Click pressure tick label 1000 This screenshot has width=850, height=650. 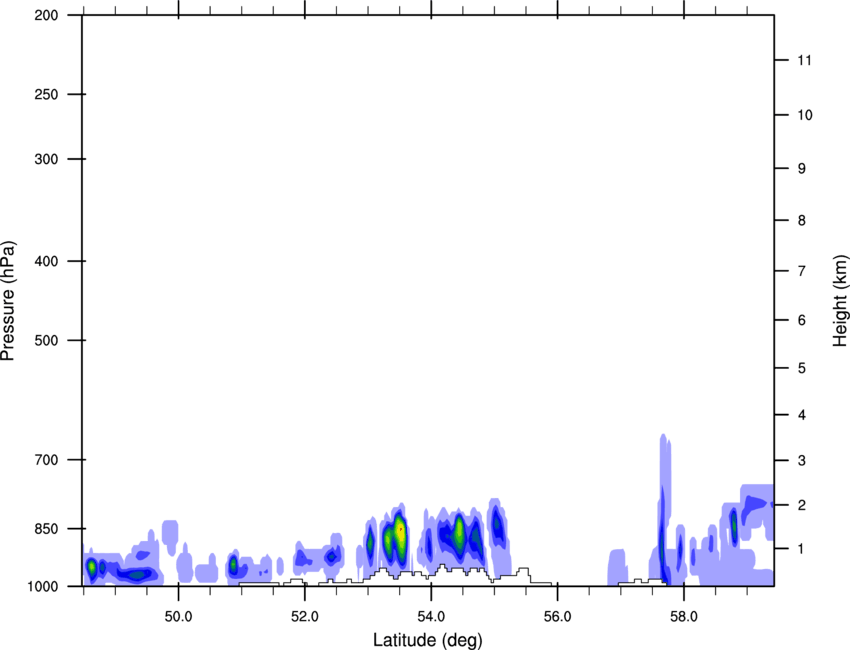[x=43, y=586]
